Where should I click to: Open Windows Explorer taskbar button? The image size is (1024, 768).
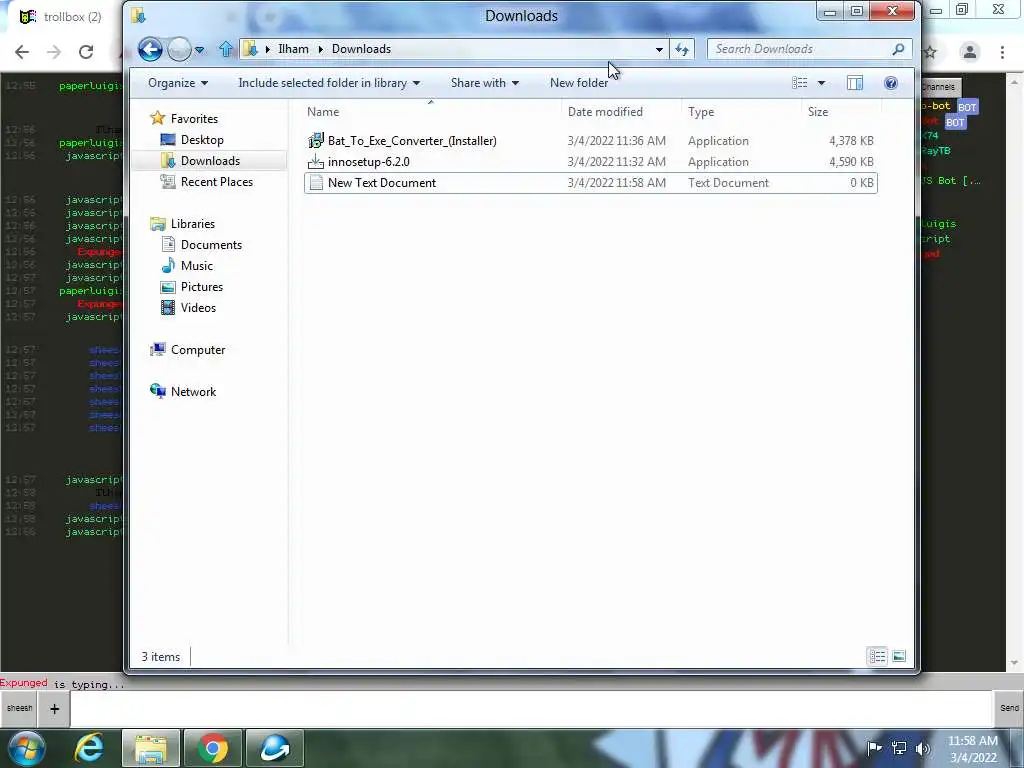[151, 748]
